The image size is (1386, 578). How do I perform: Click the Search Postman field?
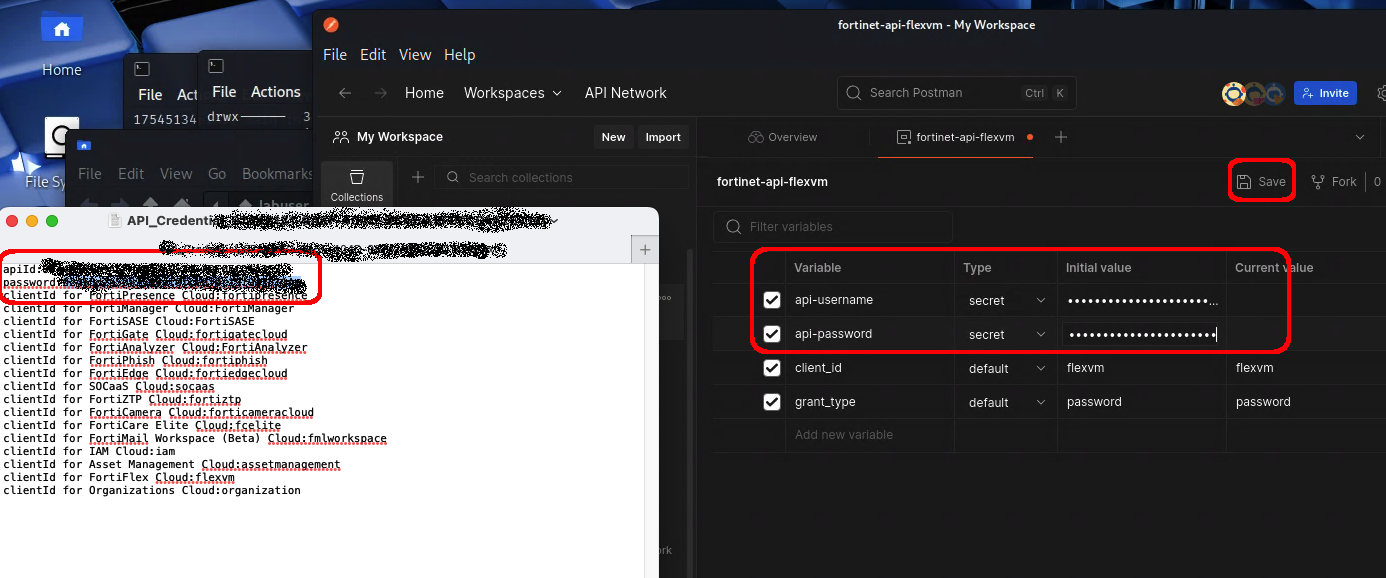click(957, 93)
